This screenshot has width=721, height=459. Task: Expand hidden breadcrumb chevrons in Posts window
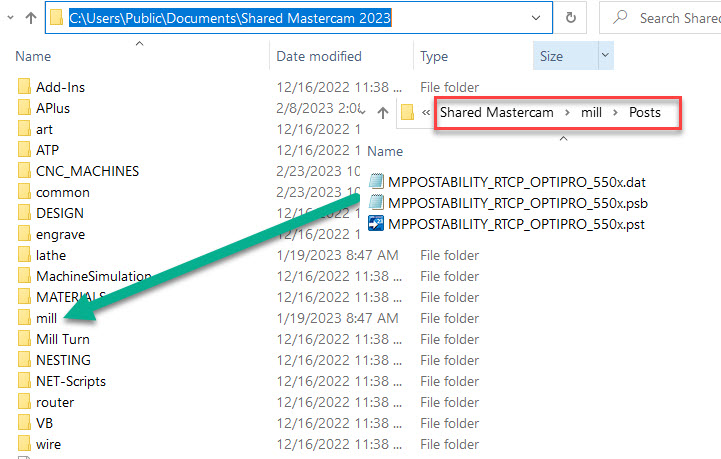pyautogui.click(x=426, y=112)
